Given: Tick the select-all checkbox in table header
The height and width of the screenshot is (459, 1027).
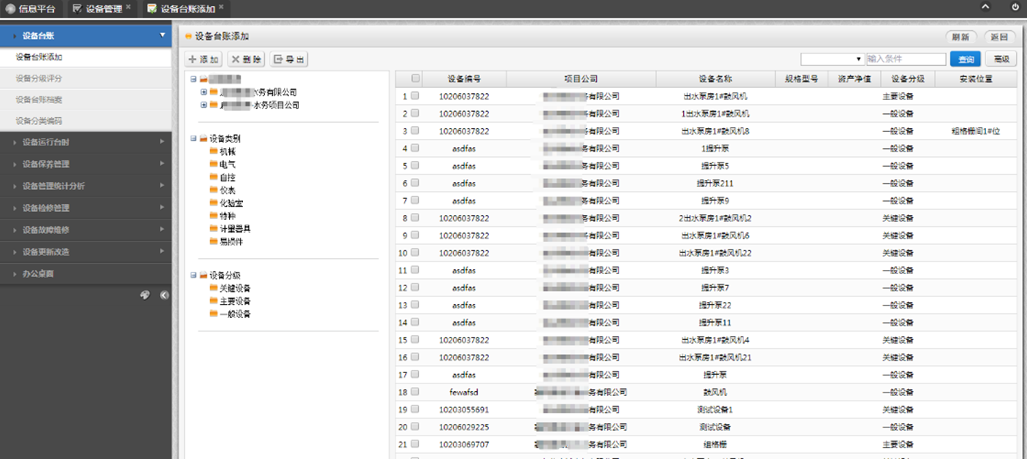Looking at the screenshot, I should (415, 79).
